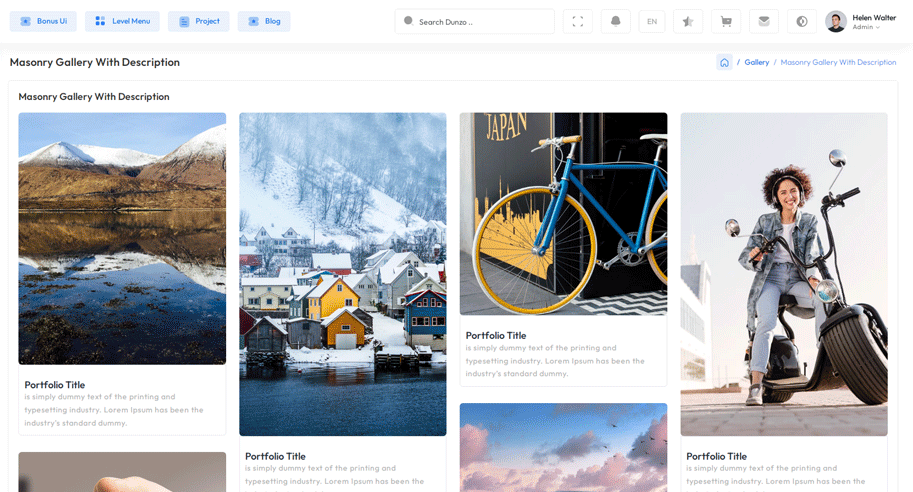Click the search magnifier icon
The height and width of the screenshot is (492, 913).
[x=408, y=21]
